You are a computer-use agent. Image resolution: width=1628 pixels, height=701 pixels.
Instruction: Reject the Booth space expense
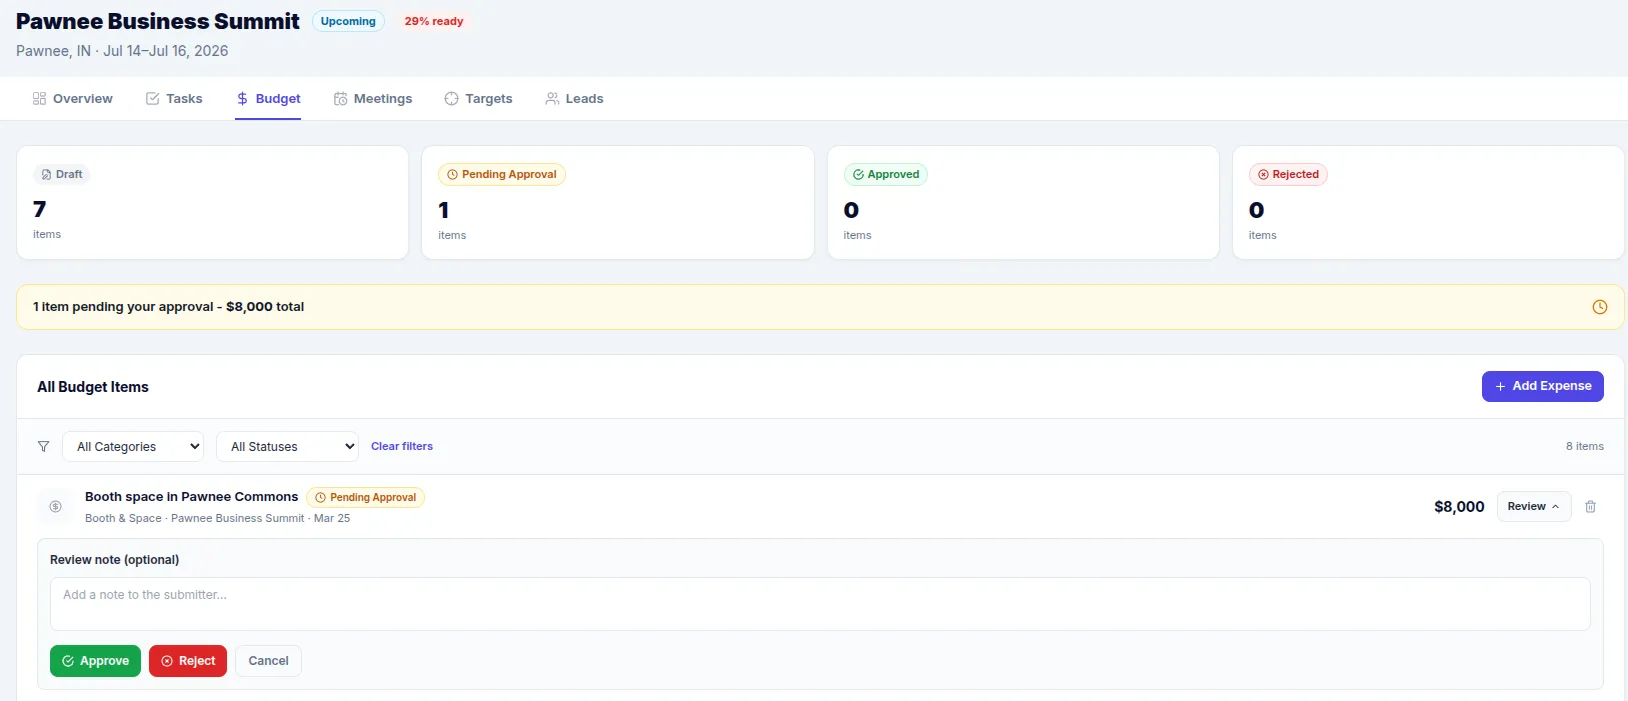pyautogui.click(x=188, y=661)
